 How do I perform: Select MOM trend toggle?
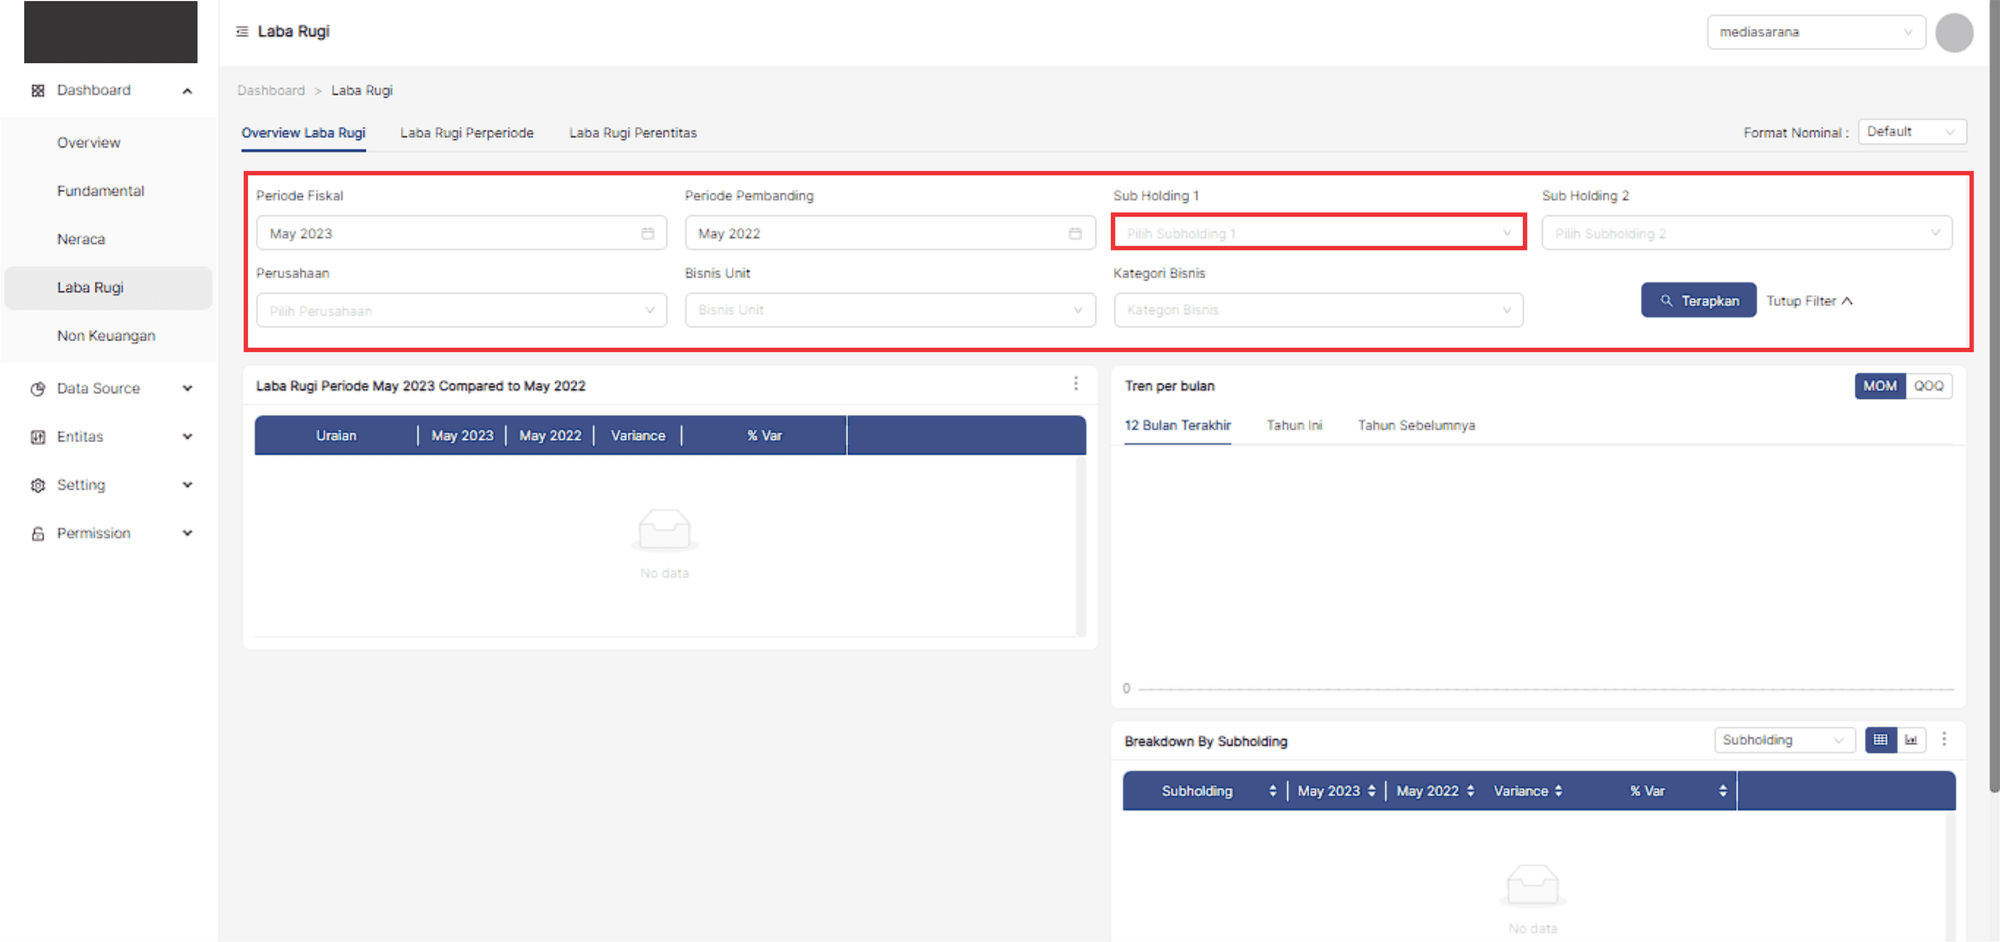pos(1879,386)
